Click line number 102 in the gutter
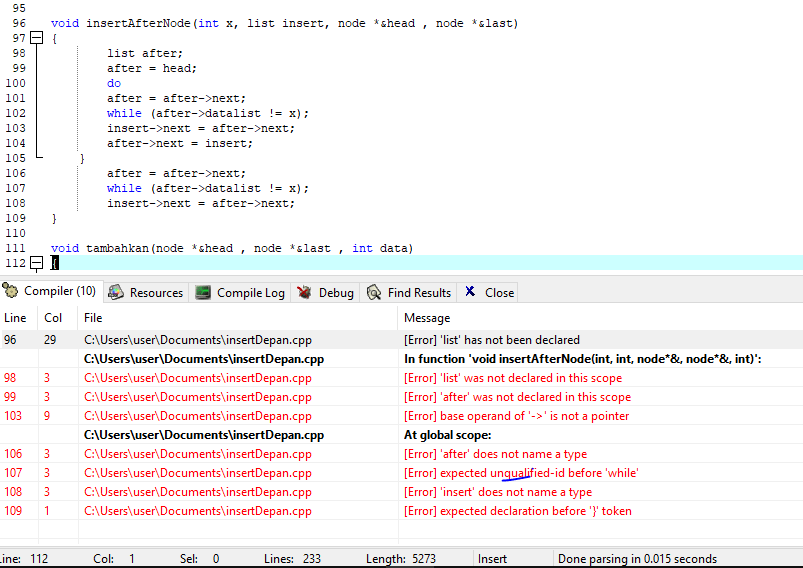The width and height of the screenshot is (803, 568). coord(15,113)
